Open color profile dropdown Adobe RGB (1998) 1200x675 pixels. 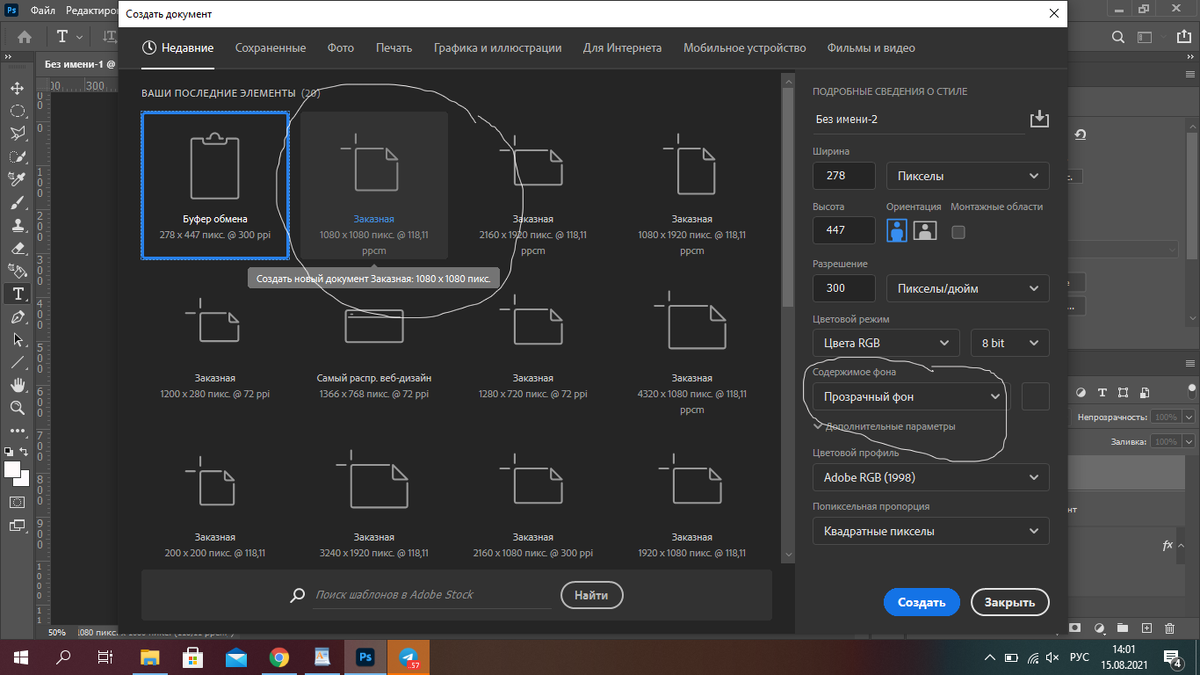[931, 477]
